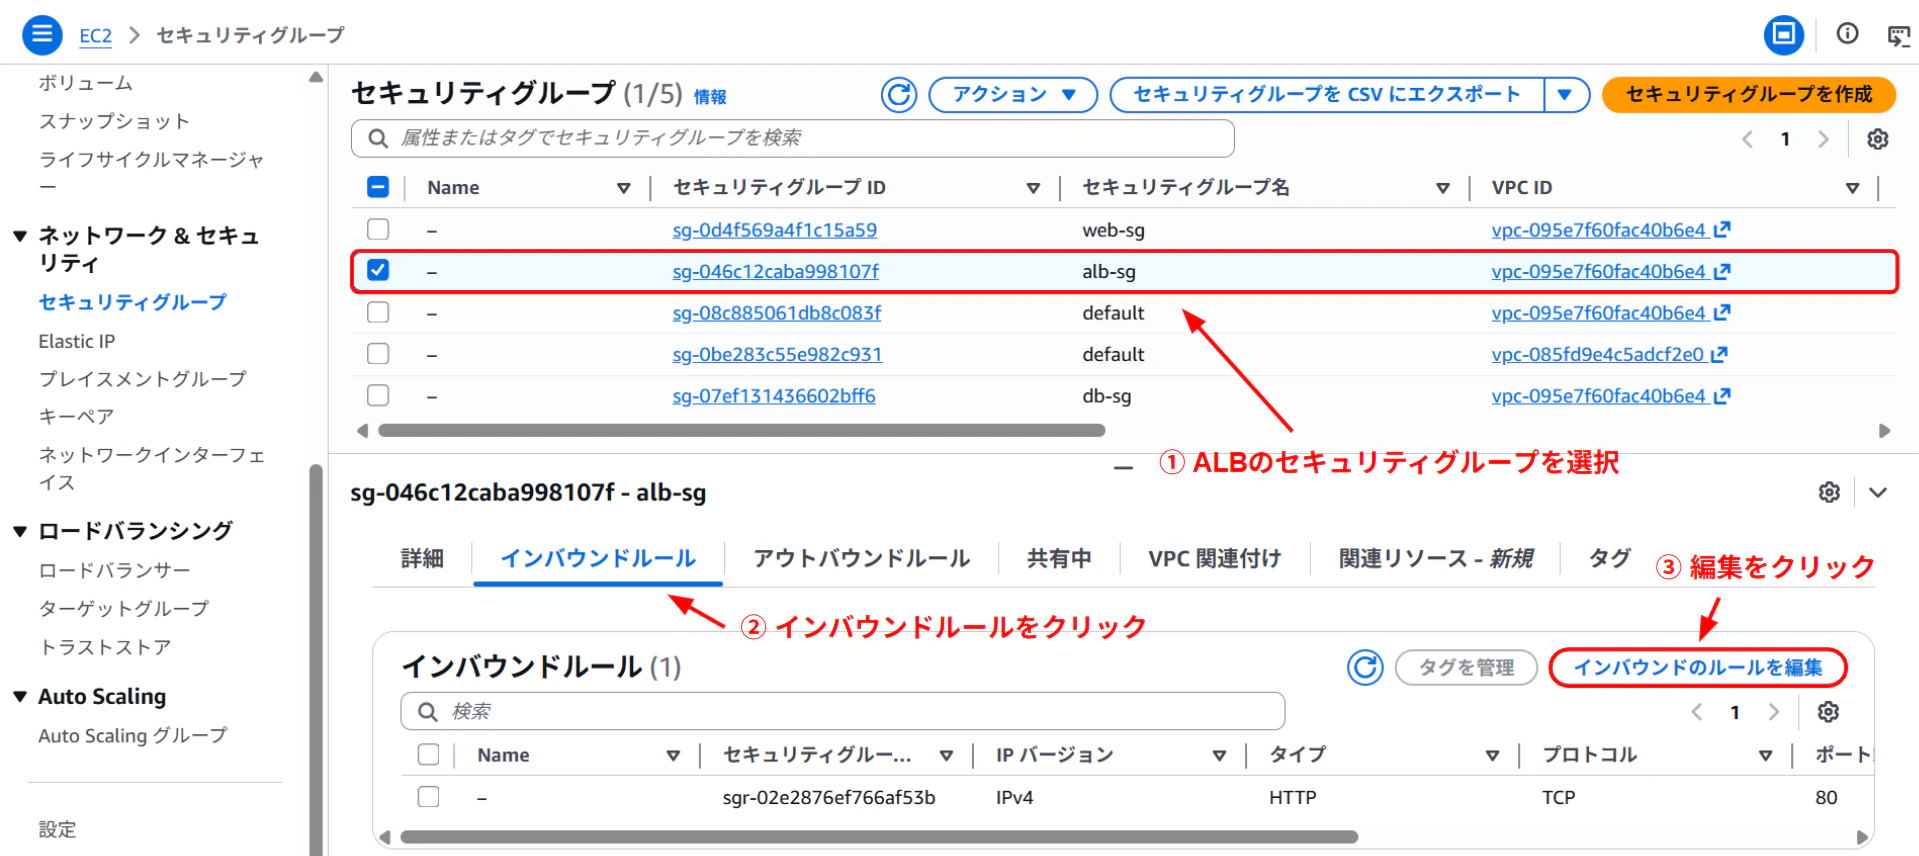The height and width of the screenshot is (856, 1919).
Task: Sort by セキュリティグループ ID column
Action: 1033,188
